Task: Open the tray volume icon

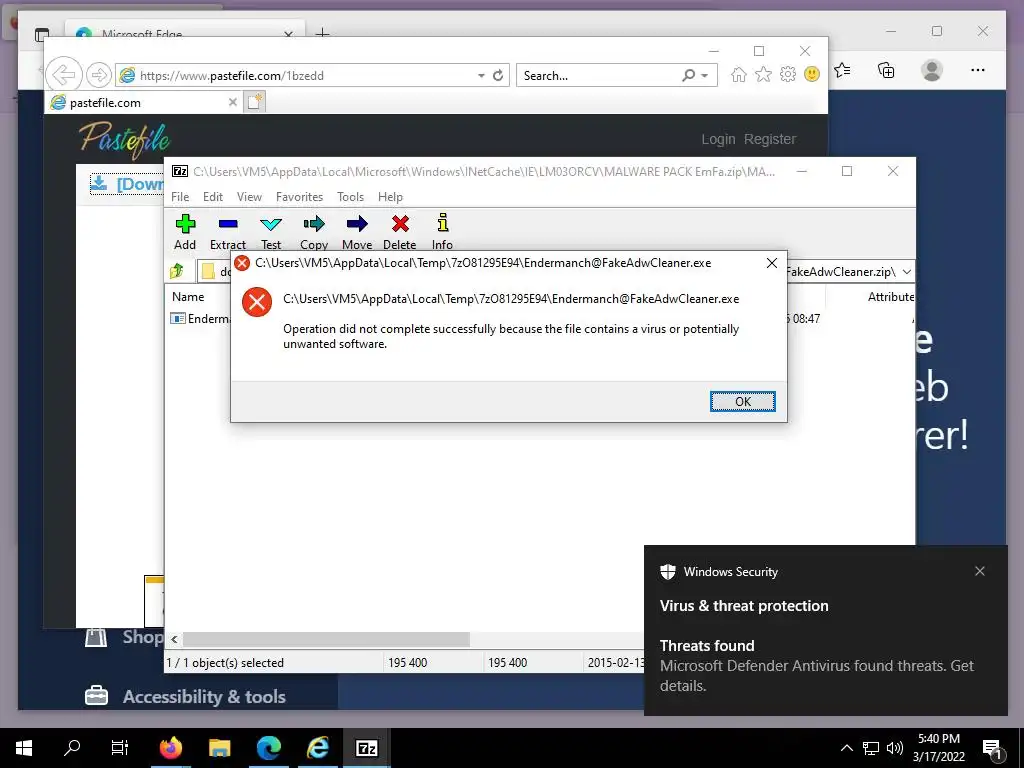Action: (895, 748)
